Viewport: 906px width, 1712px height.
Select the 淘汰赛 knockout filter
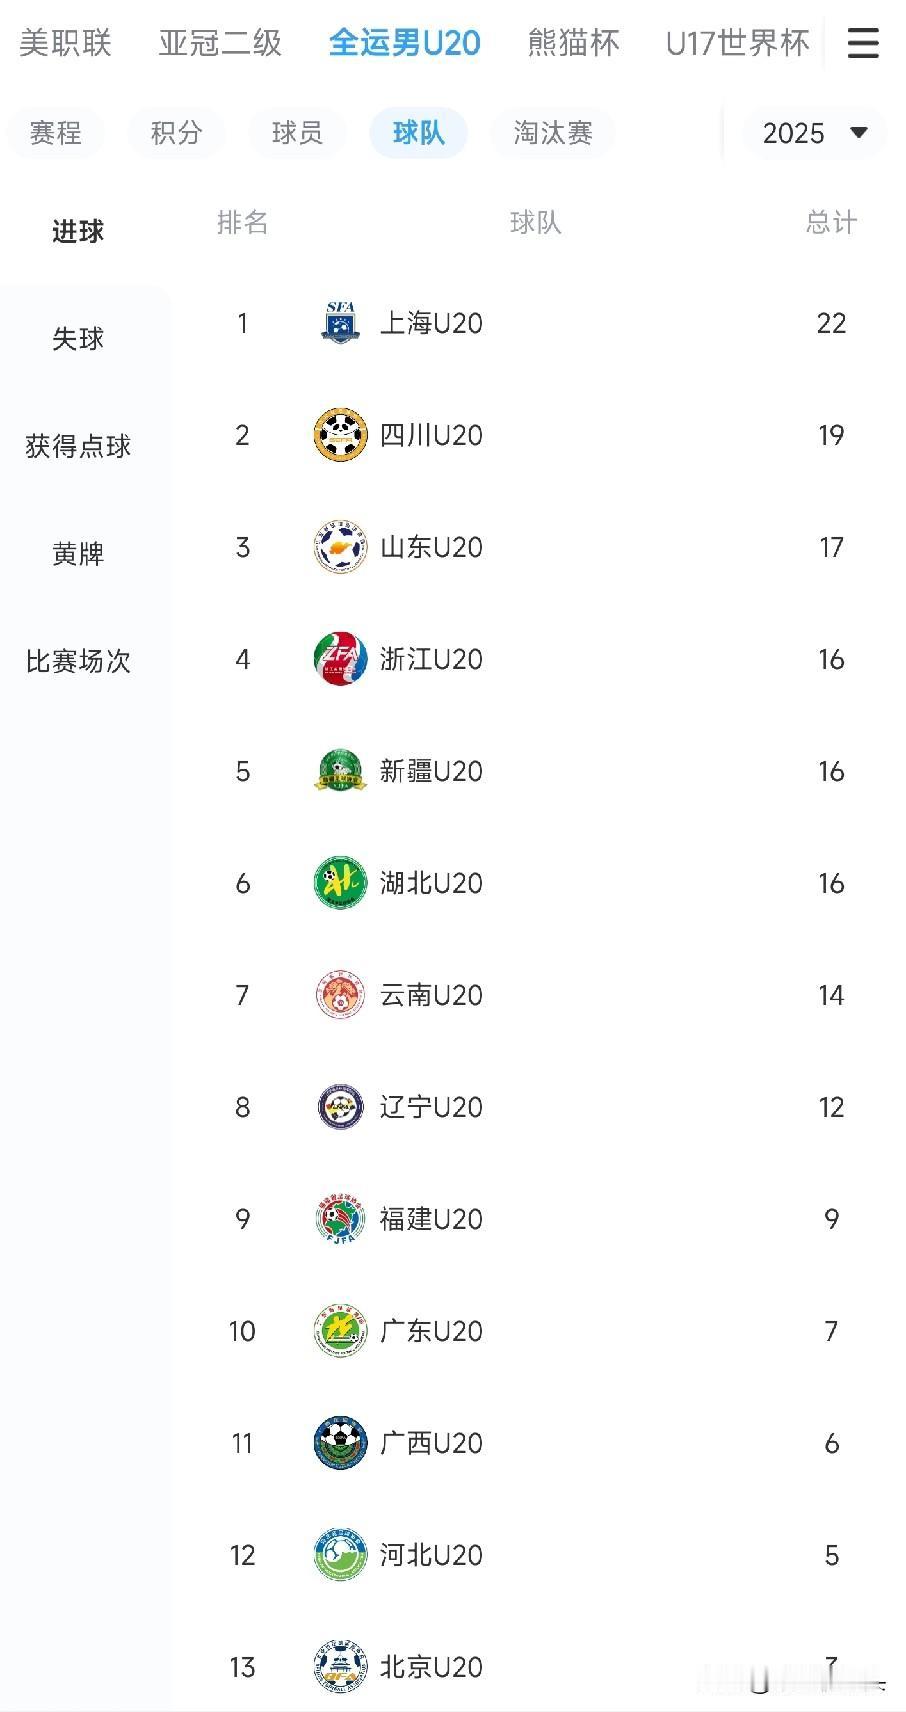point(553,133)
